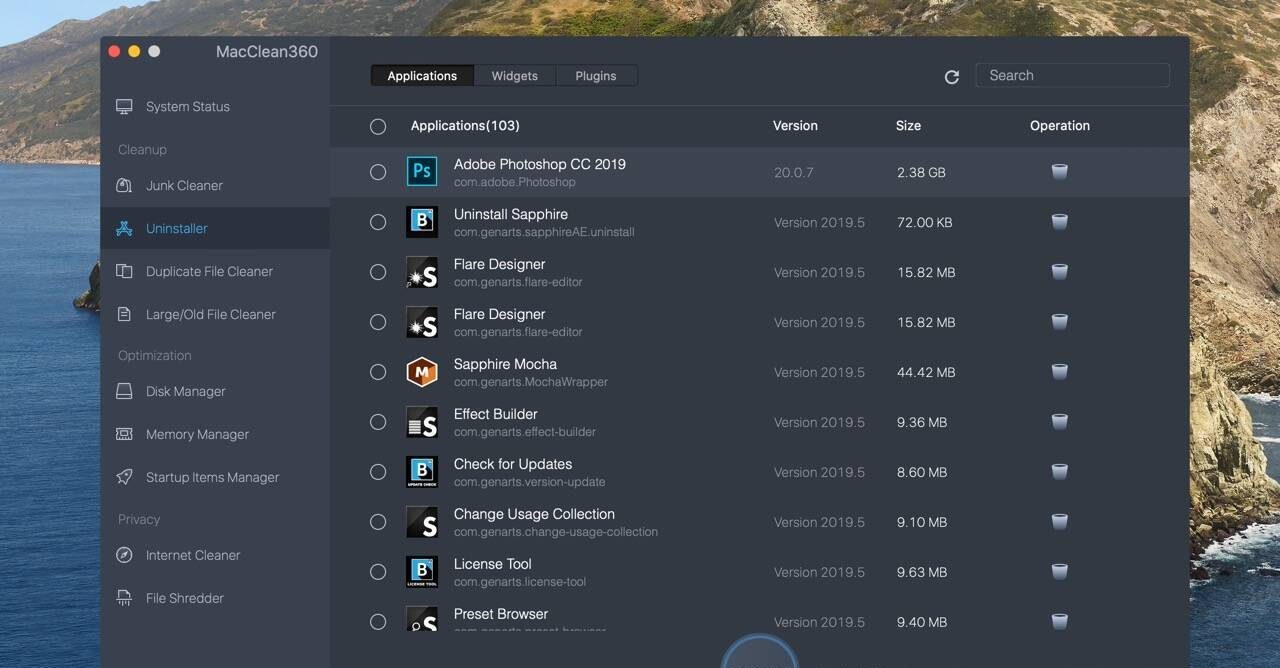Click the Operation column header

1060,126
